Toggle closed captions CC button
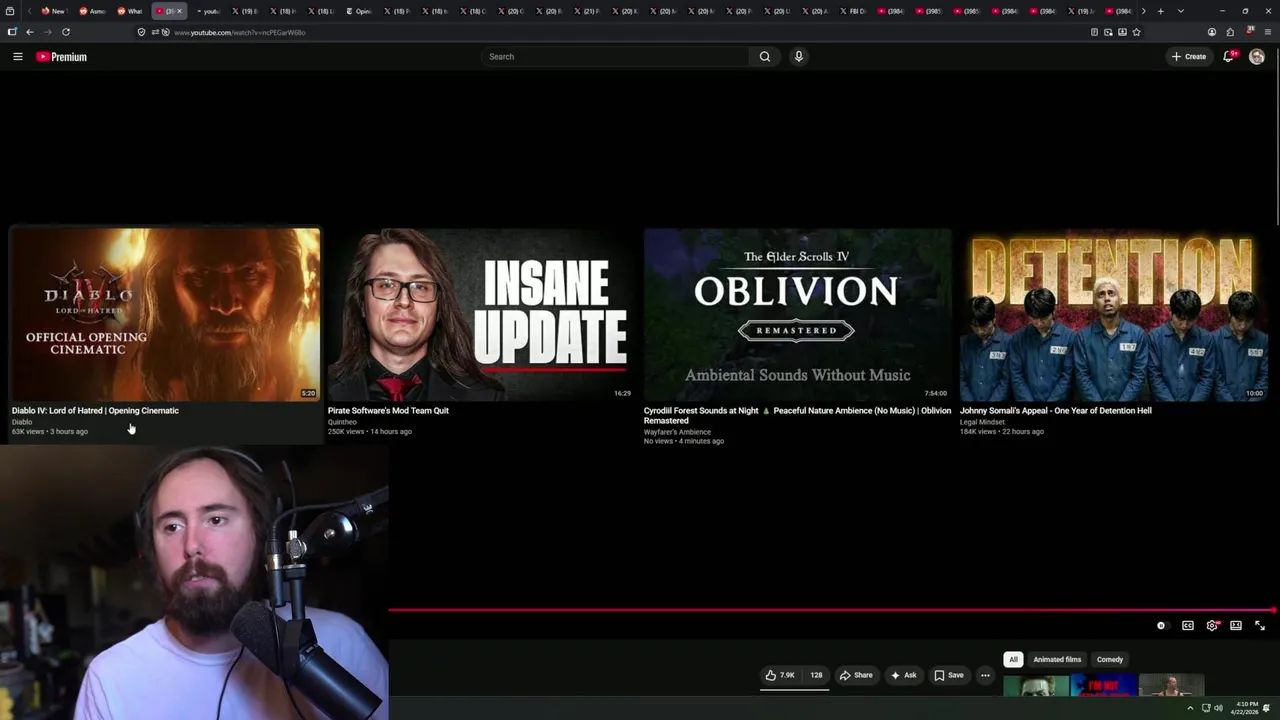This screenshot has width=1280, height=720. coord(1188,626)
